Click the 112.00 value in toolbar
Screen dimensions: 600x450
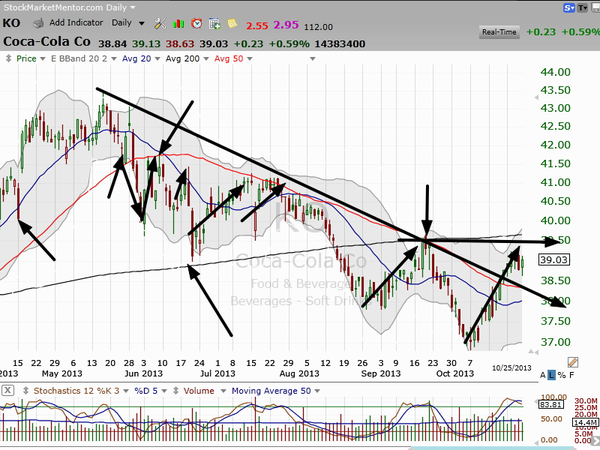click(x=318, y=27)
